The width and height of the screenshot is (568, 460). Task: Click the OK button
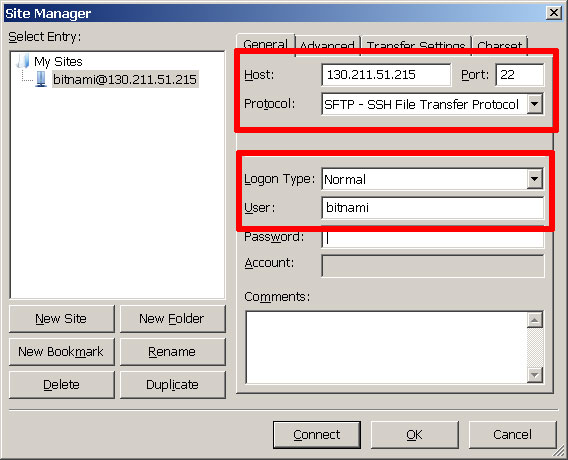414,435
